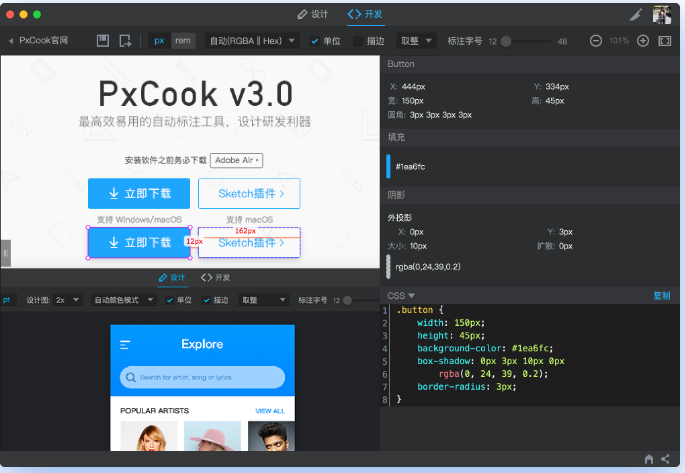685x473 pixels.
Task: Go back via PxCook官网 arrow
Action: point(11,41)
